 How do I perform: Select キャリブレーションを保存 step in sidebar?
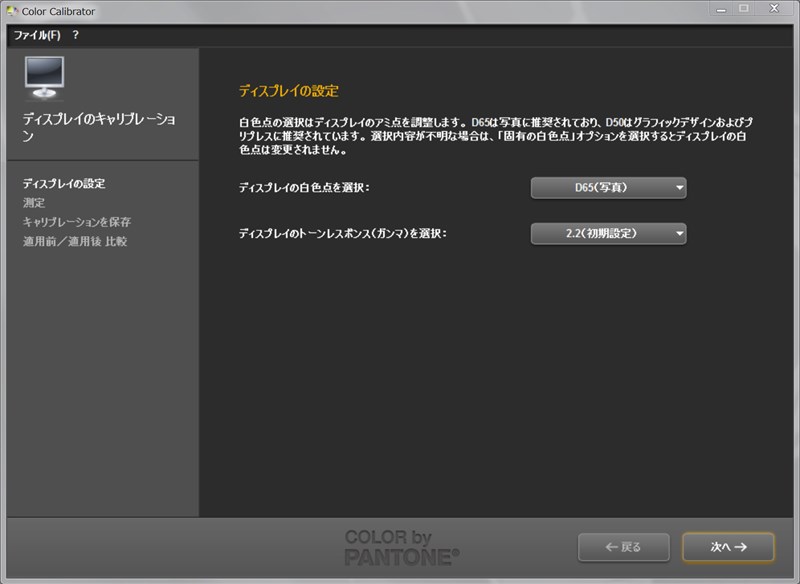point(77,222)
